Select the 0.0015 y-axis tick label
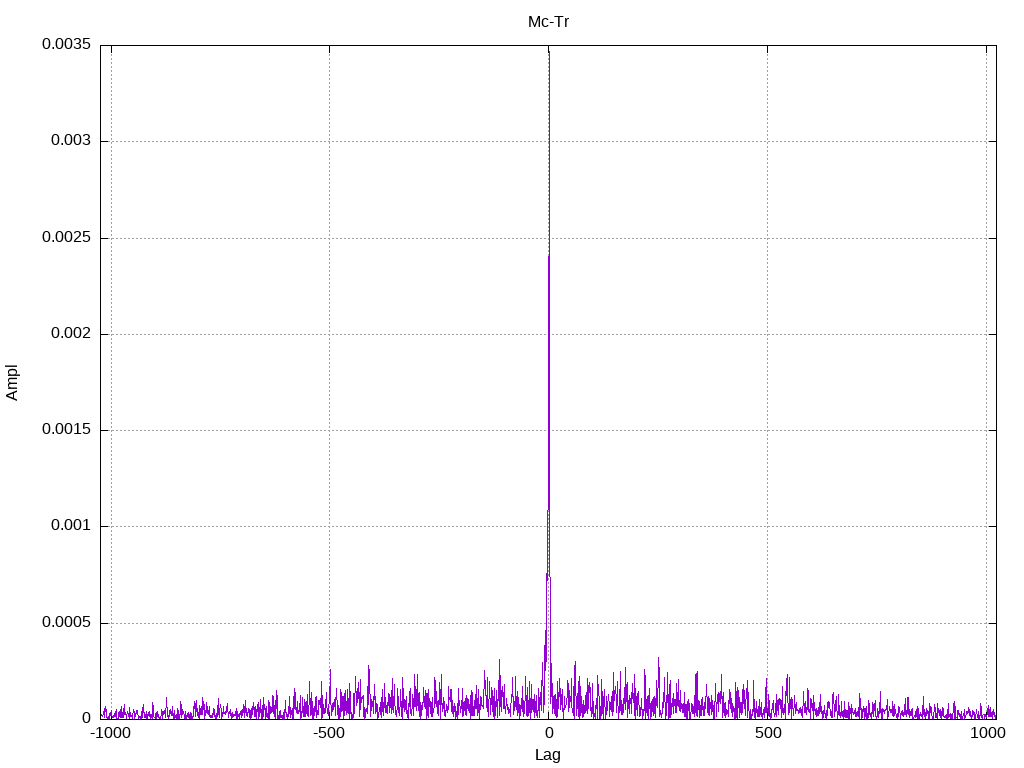Screen dimensions: 1024x768 click(67, 430)
